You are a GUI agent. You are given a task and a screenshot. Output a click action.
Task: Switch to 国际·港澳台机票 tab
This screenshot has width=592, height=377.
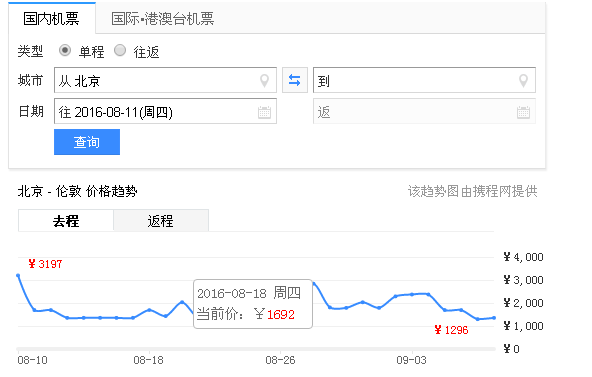163,18
